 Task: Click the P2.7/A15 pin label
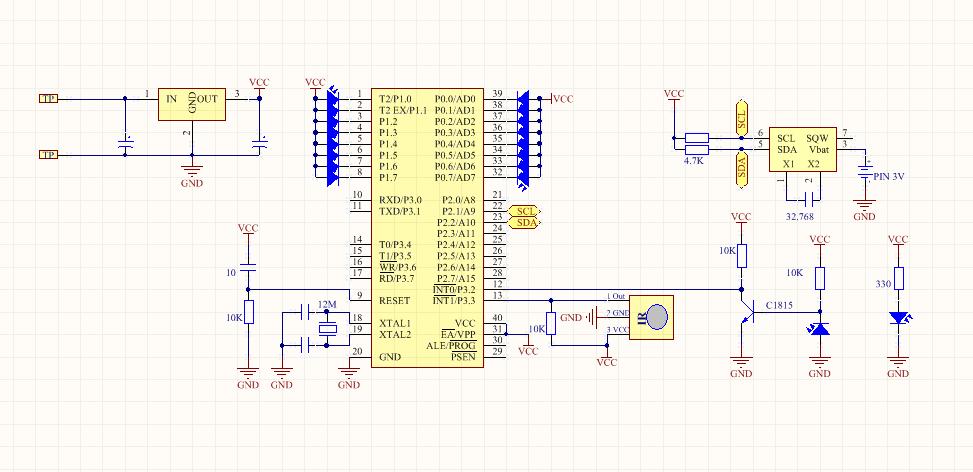pyautogui.click(x=456, y=278)
